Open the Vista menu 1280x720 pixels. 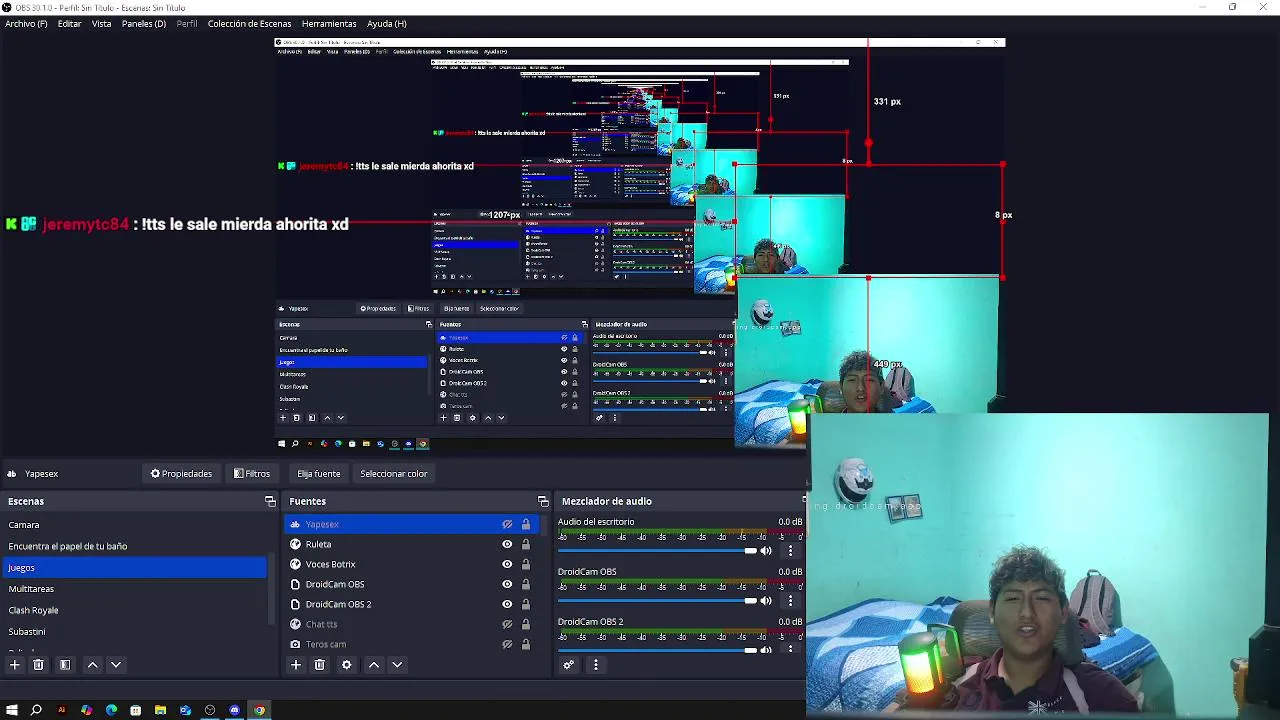102,23
